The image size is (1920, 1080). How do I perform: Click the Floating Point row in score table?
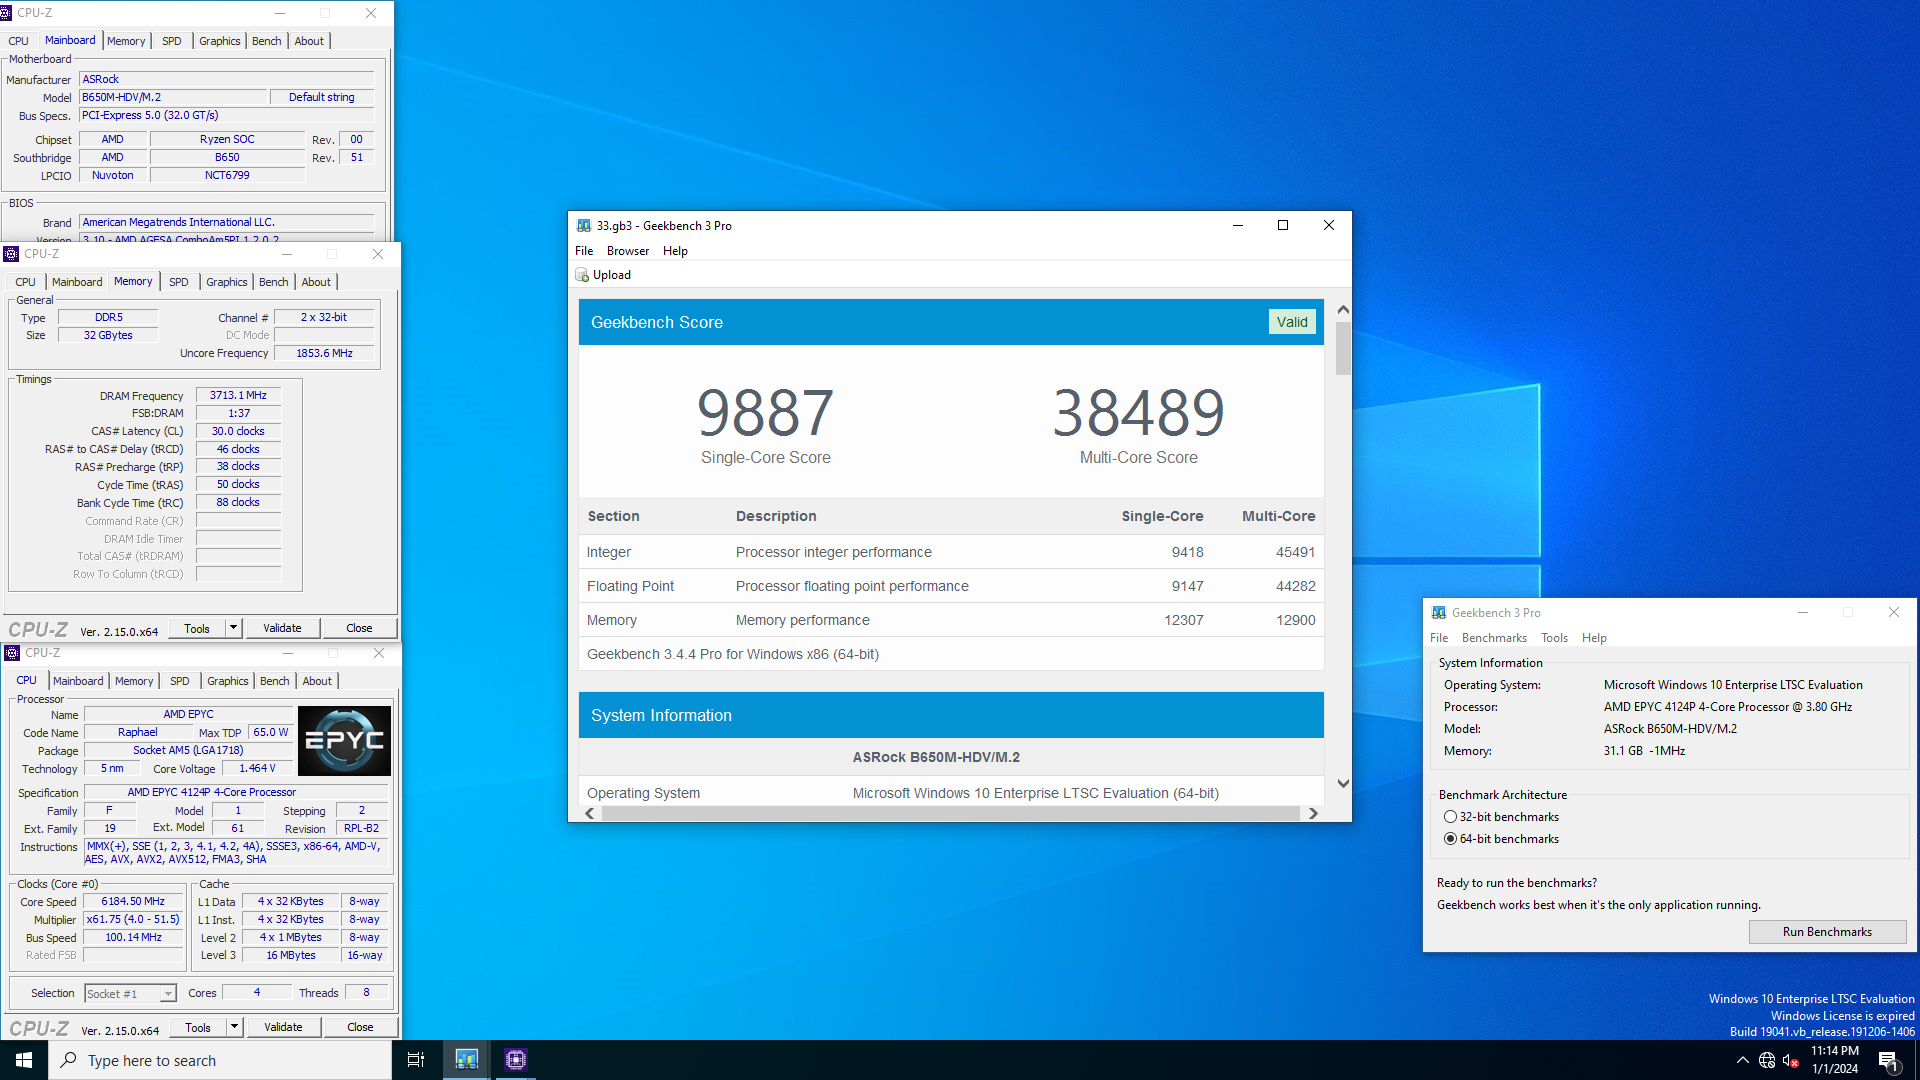tap(951, 586)
